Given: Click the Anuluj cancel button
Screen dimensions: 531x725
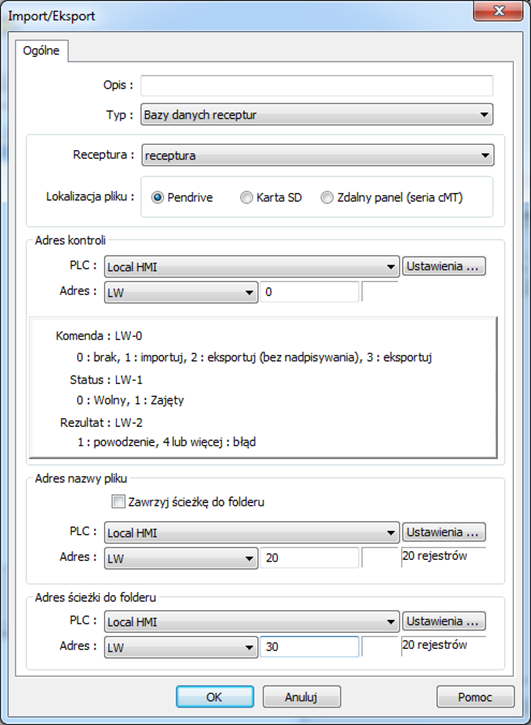Looking at the screenshot, I should click(x=302, y=697).
